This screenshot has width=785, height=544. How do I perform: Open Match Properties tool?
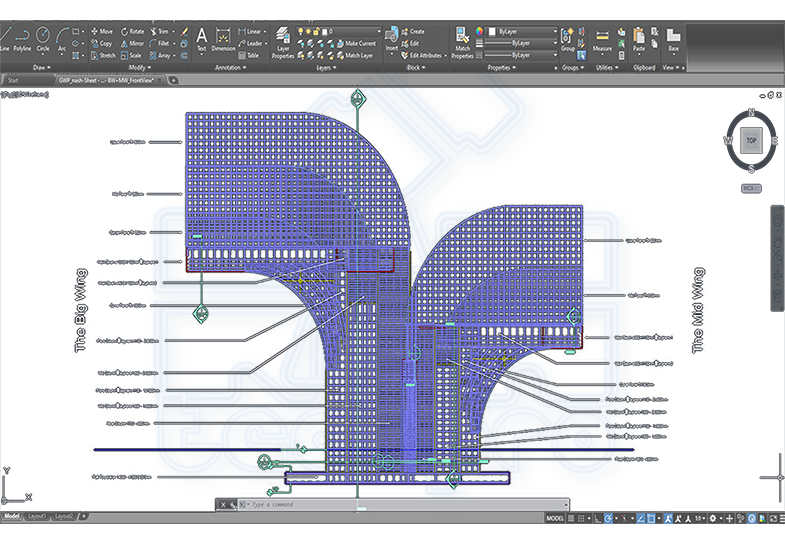click(462, 44)
